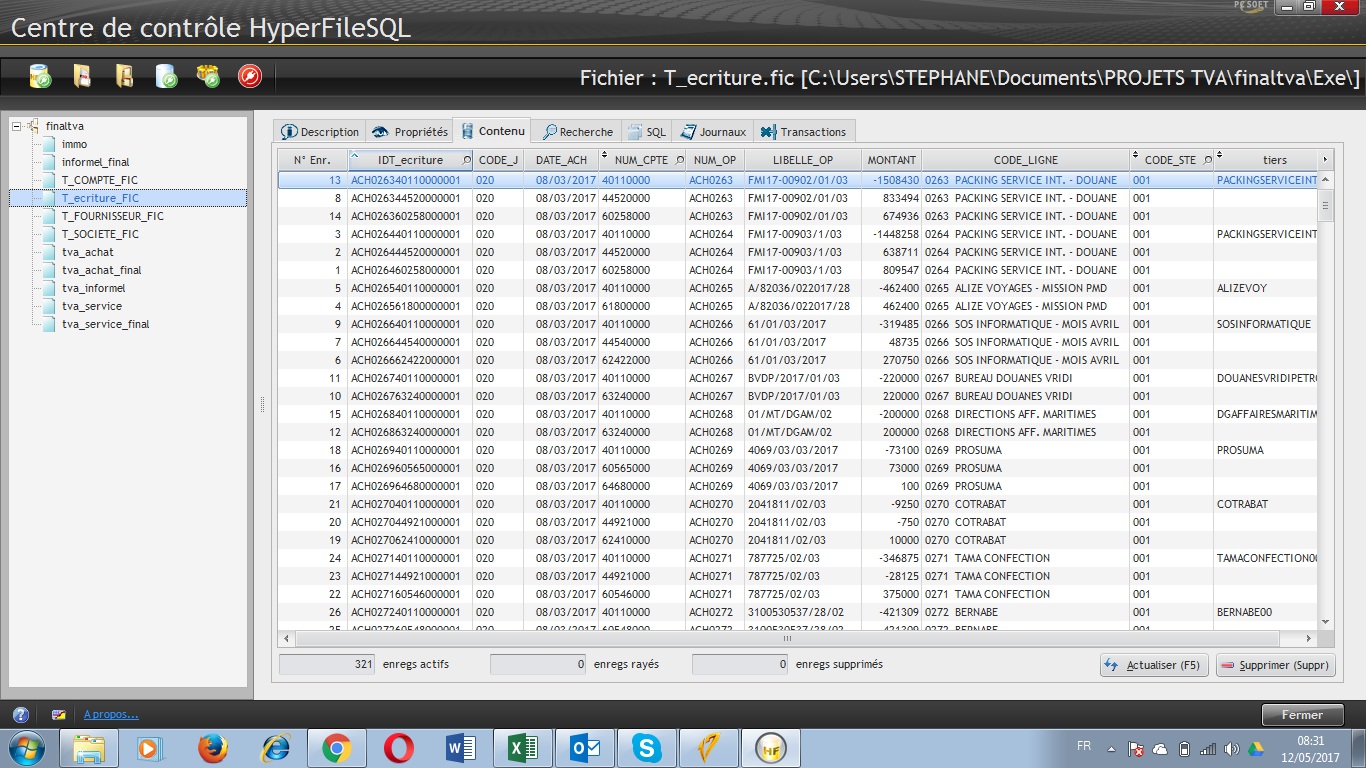The image size is (1366, 768).
Task: Open Excel from the taskbar
Action: click(x=522, y=747)
